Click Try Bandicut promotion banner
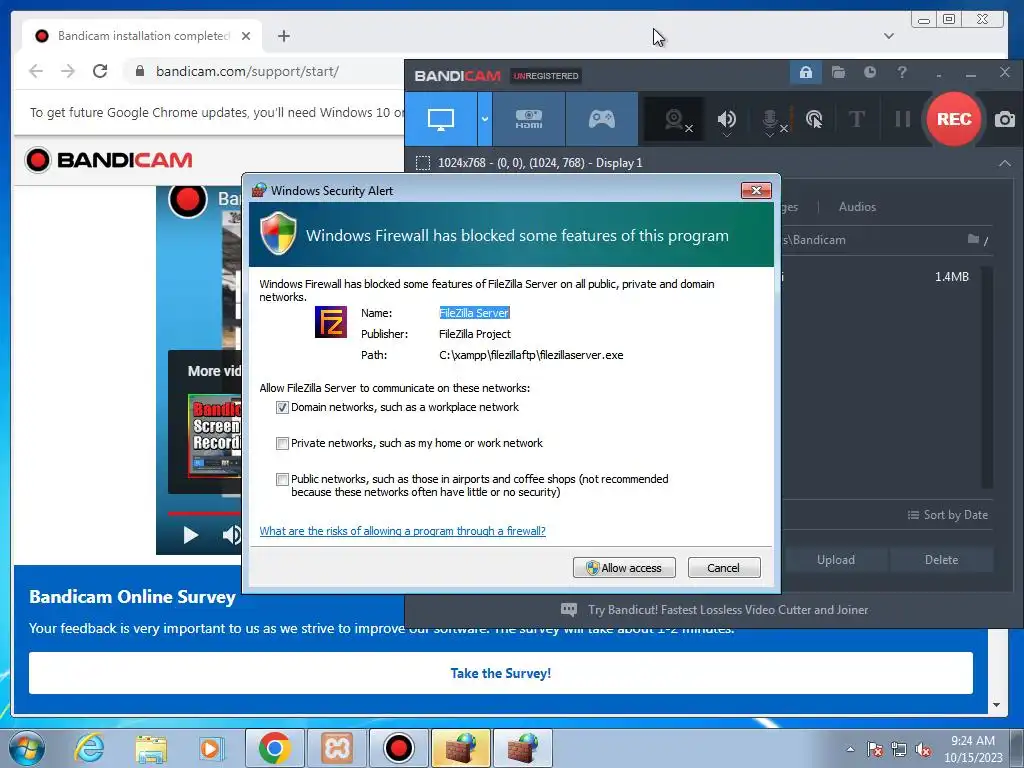This screenshot has width=1024, height=768. point(714,610)
